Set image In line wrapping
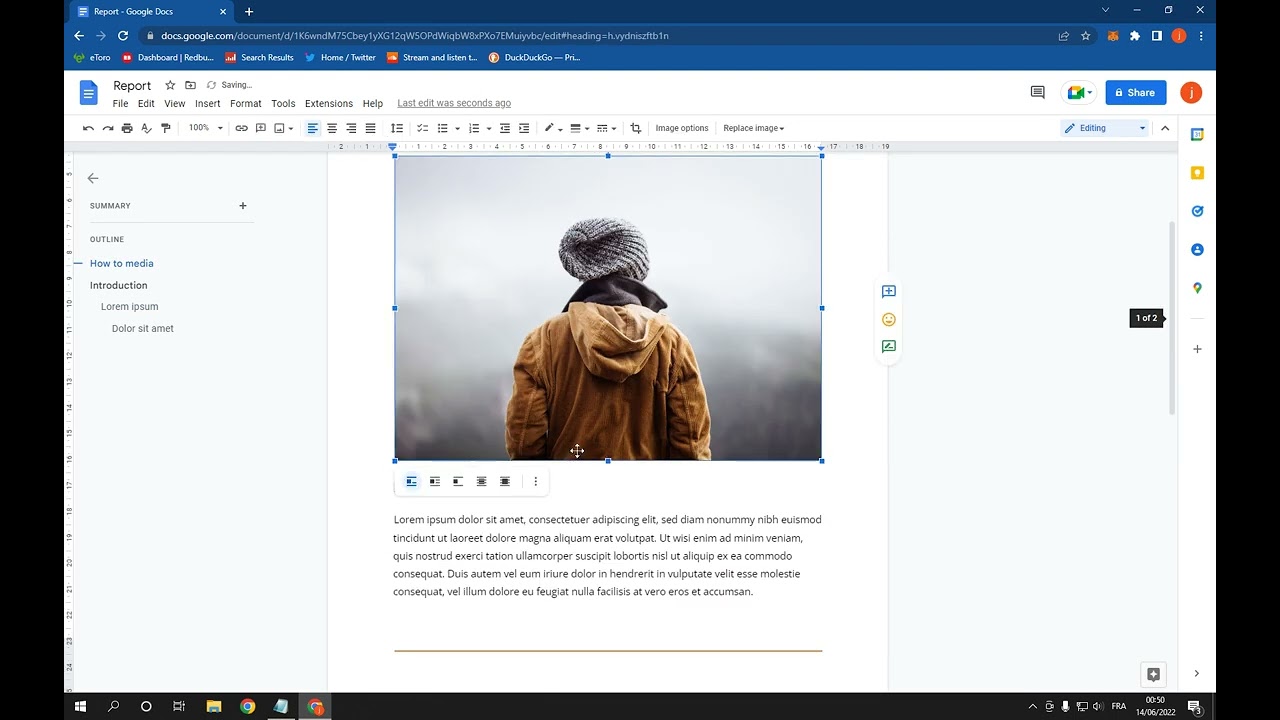This screenshot has width=1280, height=720. tap(411, 481)
